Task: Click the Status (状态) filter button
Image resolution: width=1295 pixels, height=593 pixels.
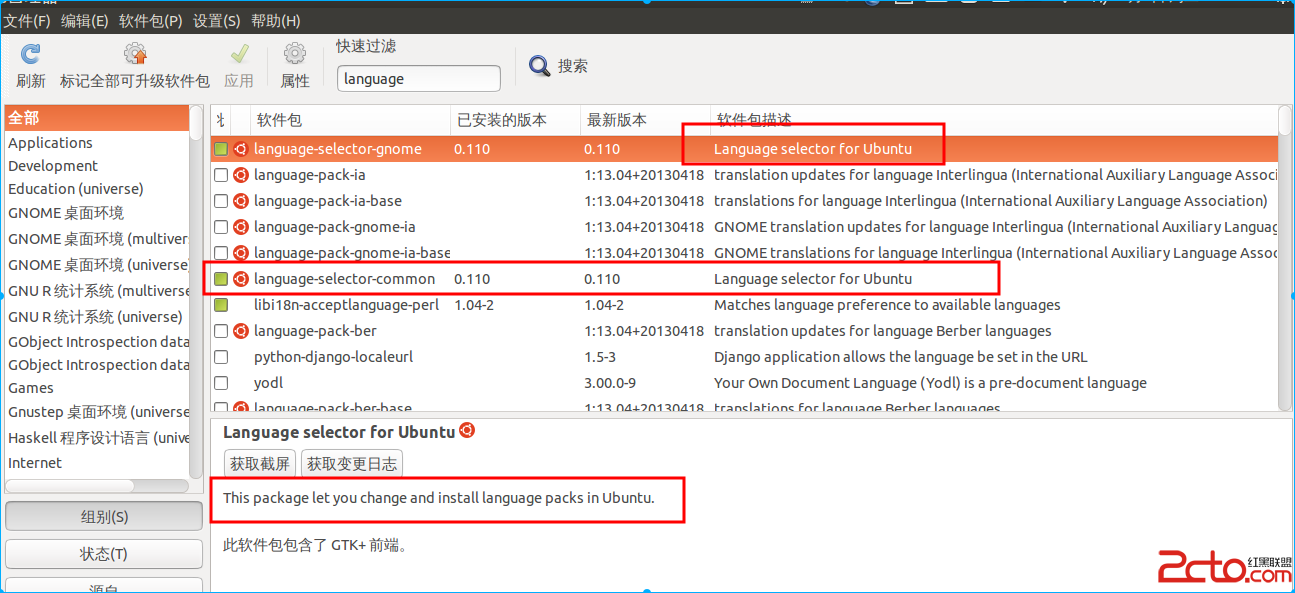Action: 104,554
